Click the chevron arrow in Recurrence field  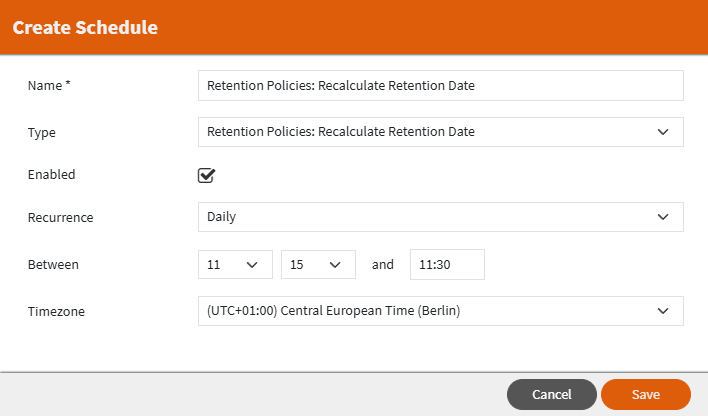(x=662, y=217)
